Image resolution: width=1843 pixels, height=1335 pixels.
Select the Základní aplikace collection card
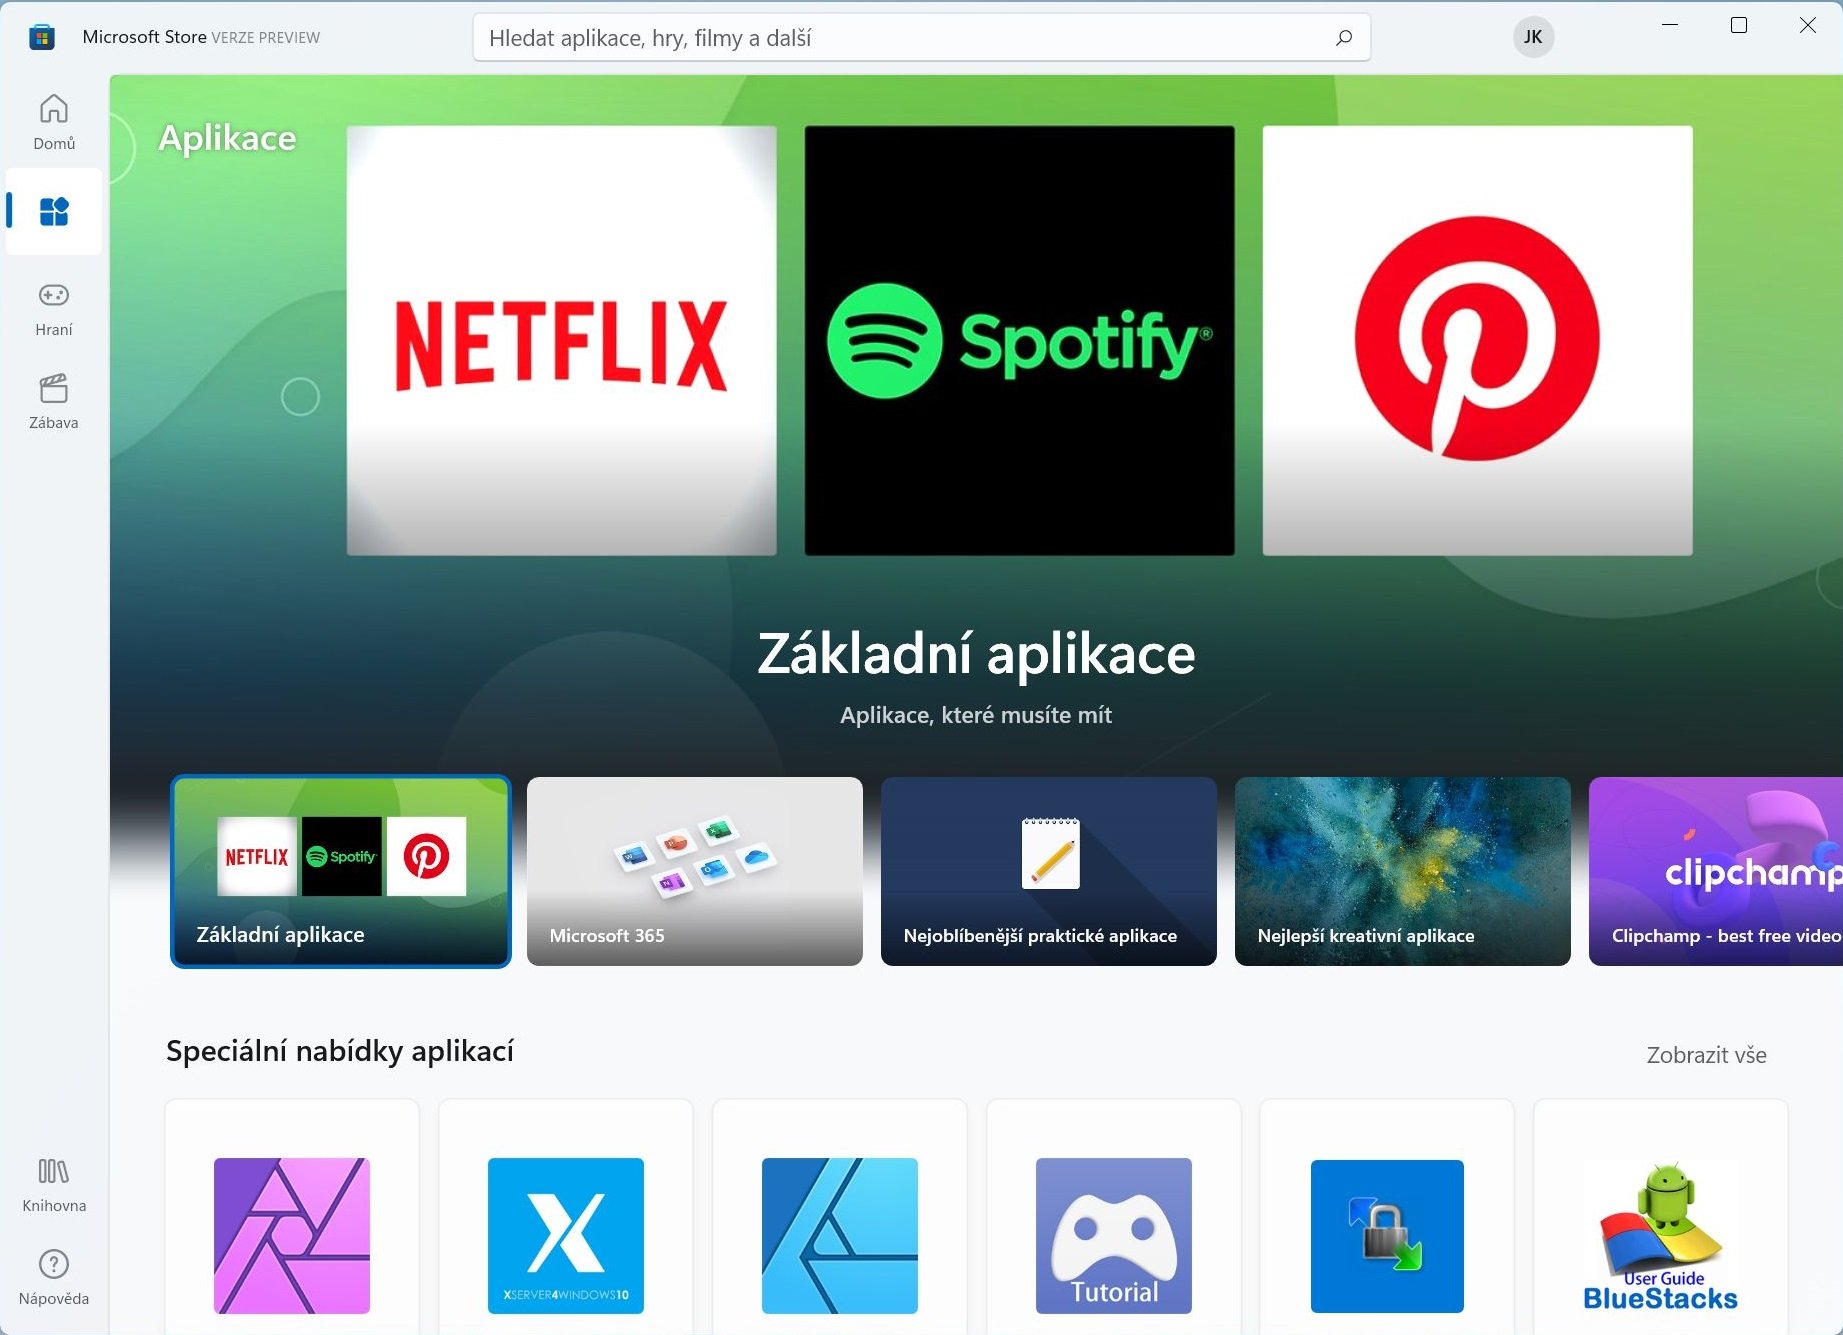(341, 871)
